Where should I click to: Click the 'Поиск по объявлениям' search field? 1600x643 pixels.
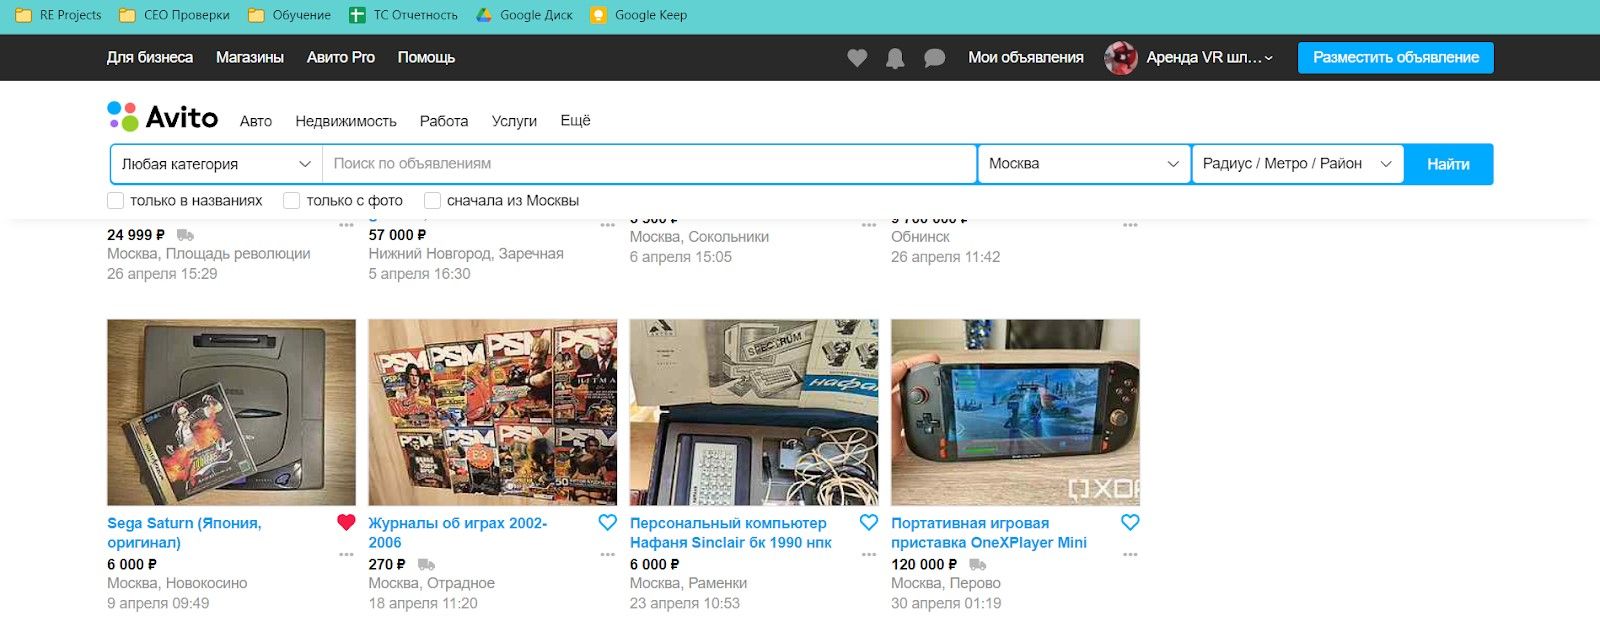tap(649, 164)
